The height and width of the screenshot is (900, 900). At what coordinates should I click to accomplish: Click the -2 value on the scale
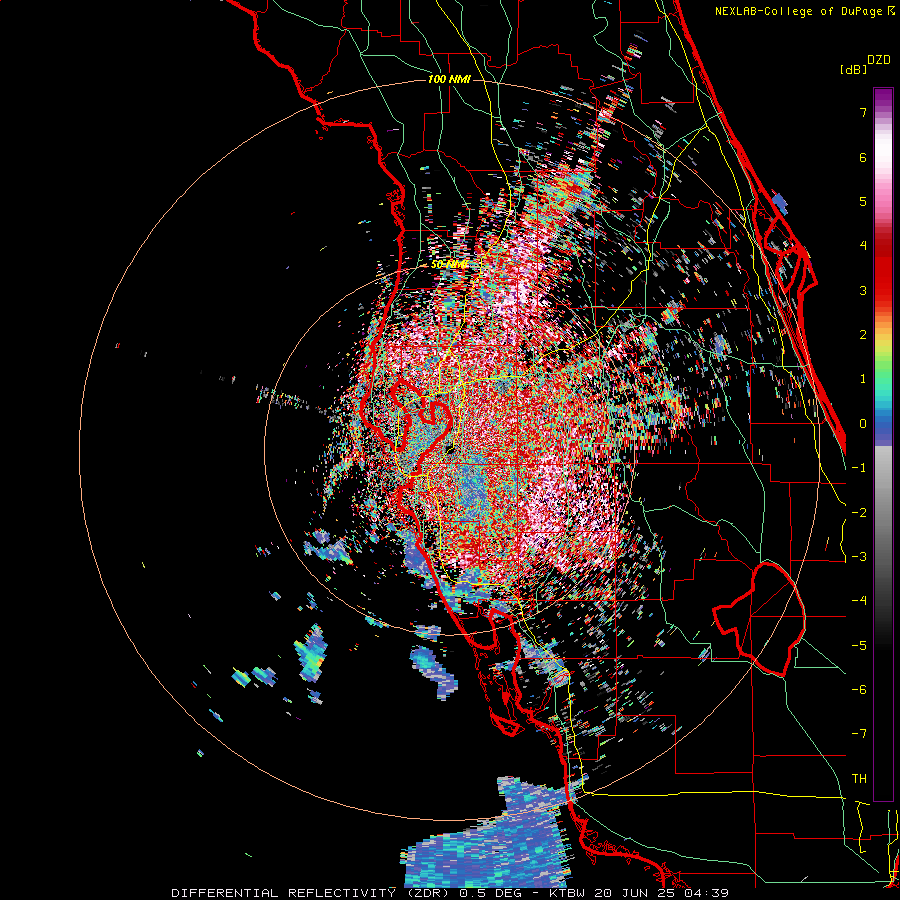pyautogui.click(x=859, y=512)
